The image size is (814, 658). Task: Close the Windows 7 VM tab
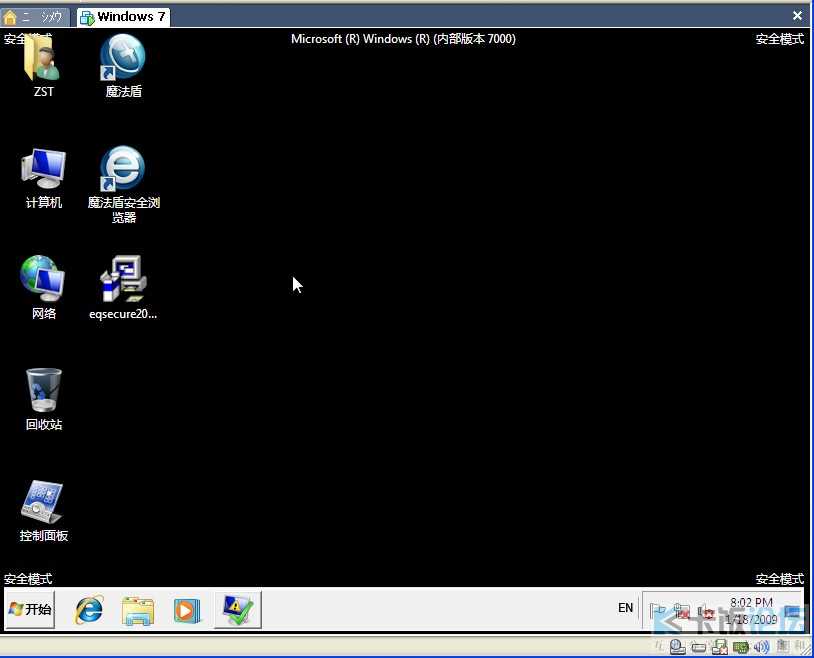click(x=797, y=16)
